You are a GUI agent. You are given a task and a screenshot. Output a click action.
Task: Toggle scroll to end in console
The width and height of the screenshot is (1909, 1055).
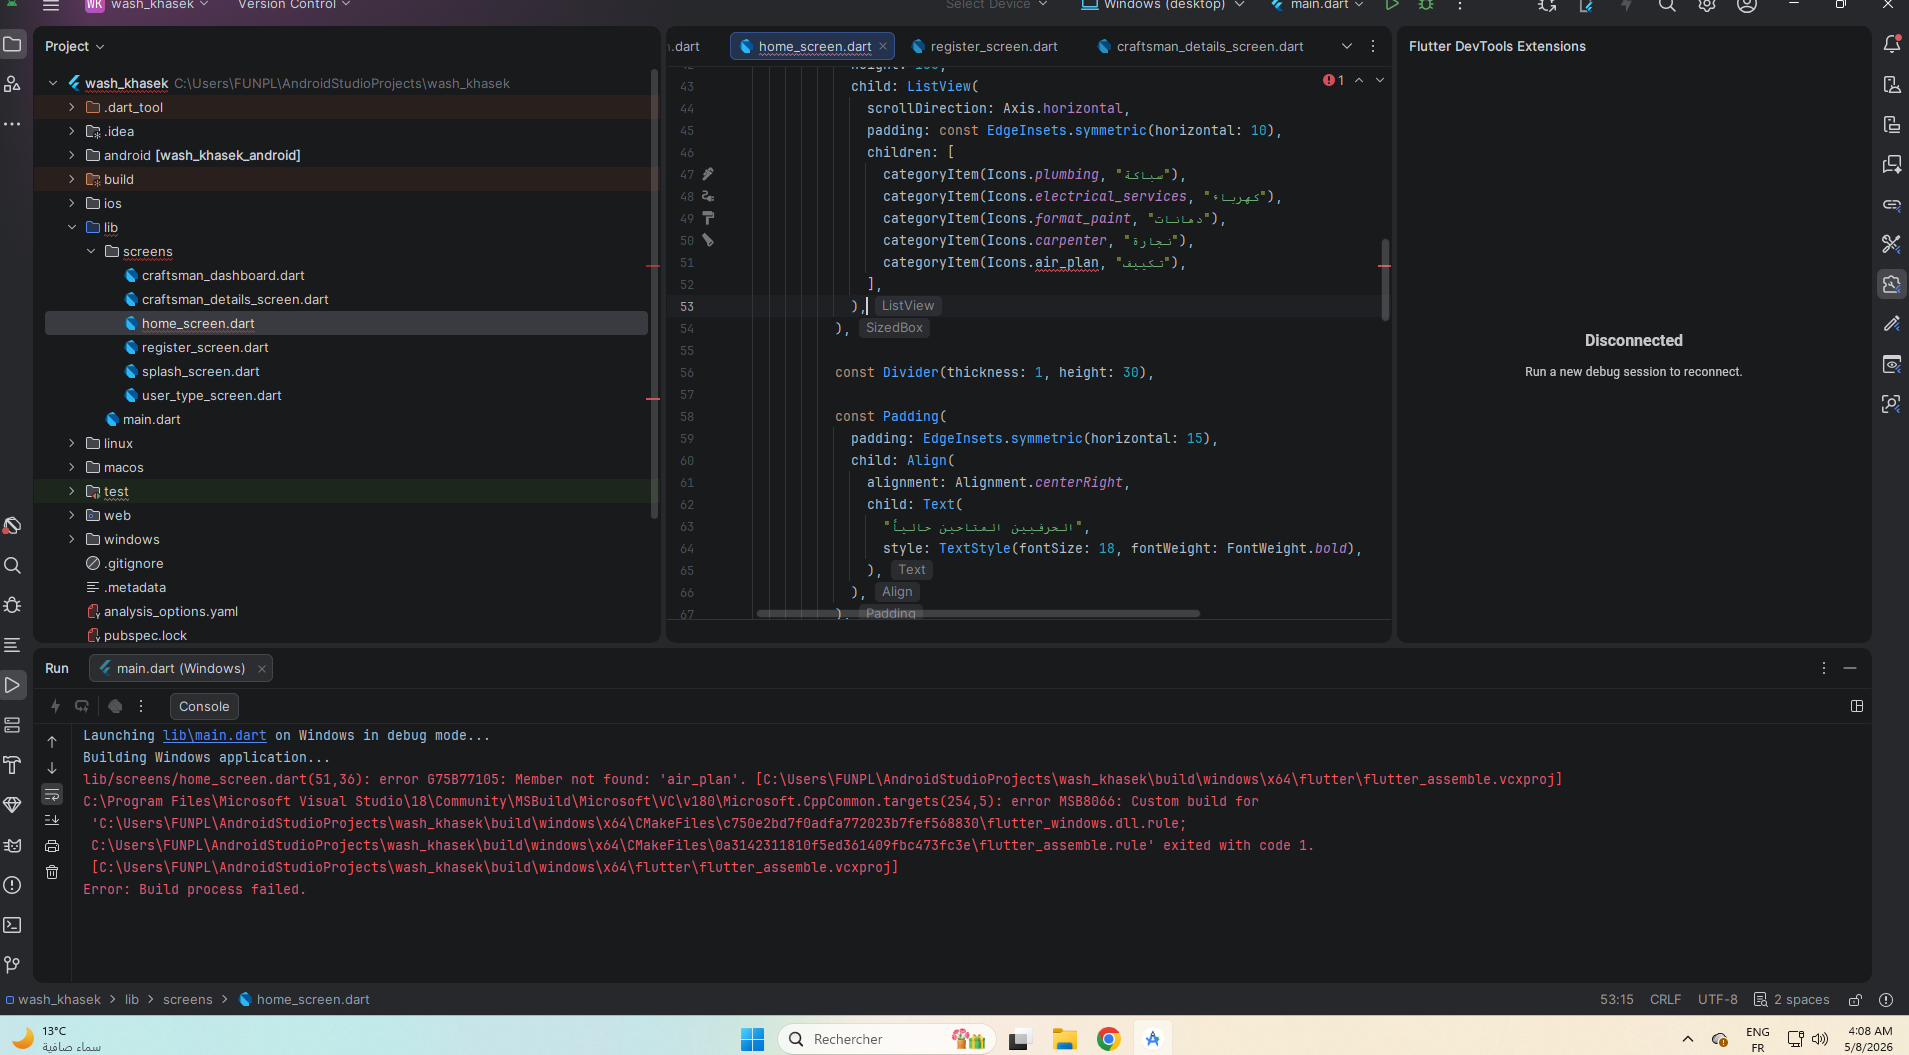click(x=52, y=820)
